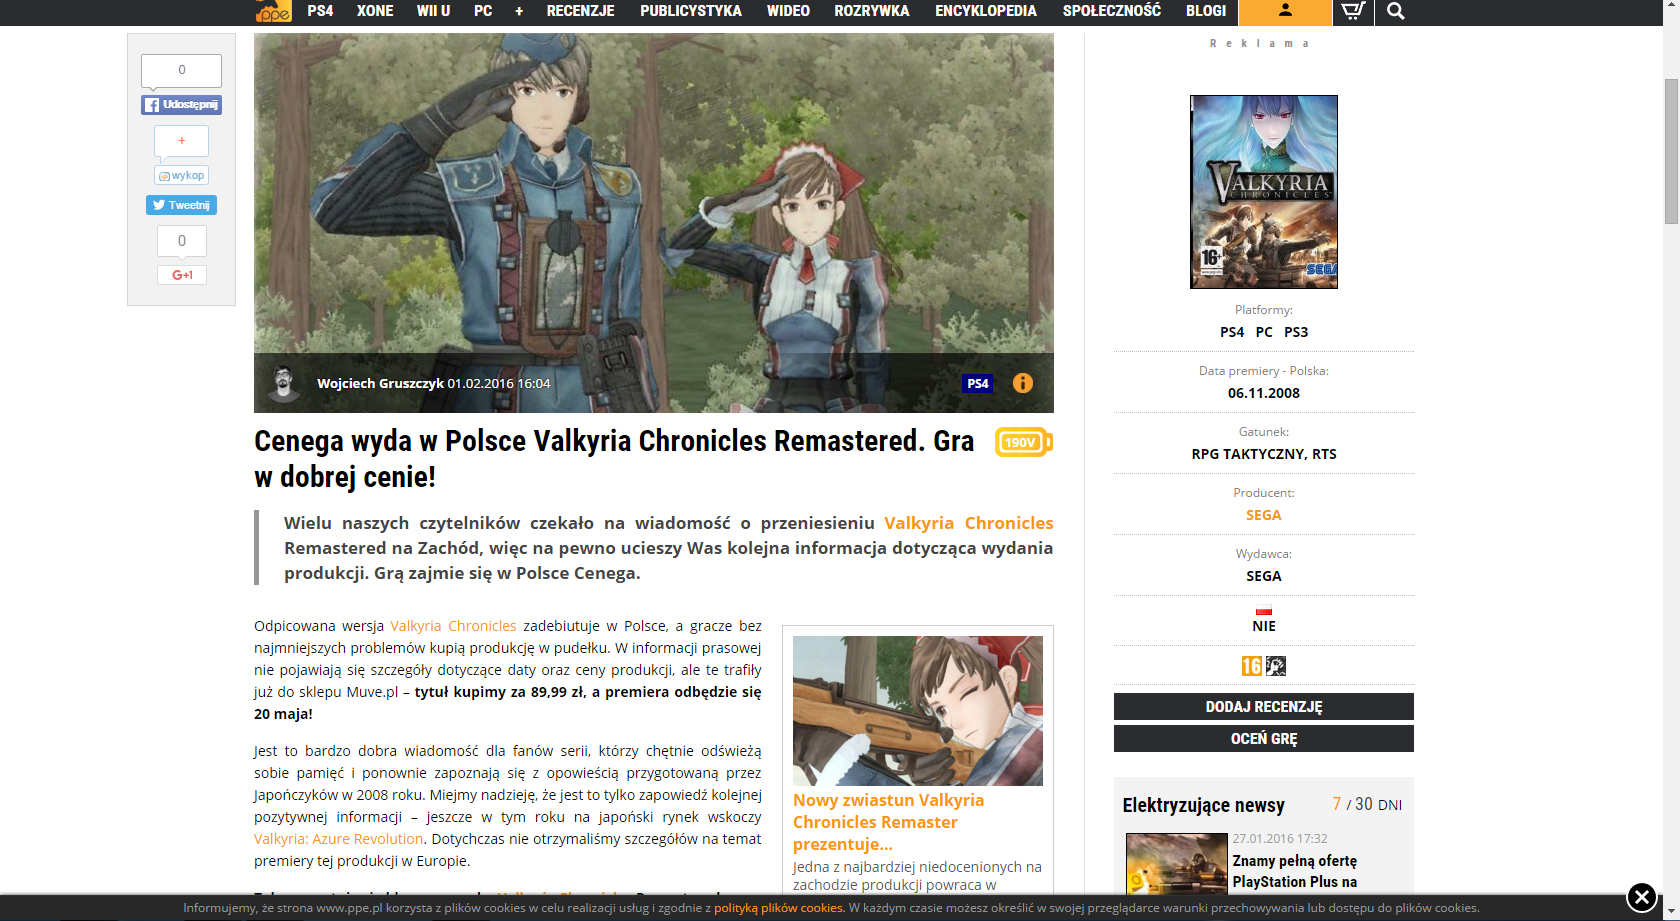Click the Tweetnij Twitter button
The width and height of the screenshot is (1680, 921).
click(x=181, y=205)
